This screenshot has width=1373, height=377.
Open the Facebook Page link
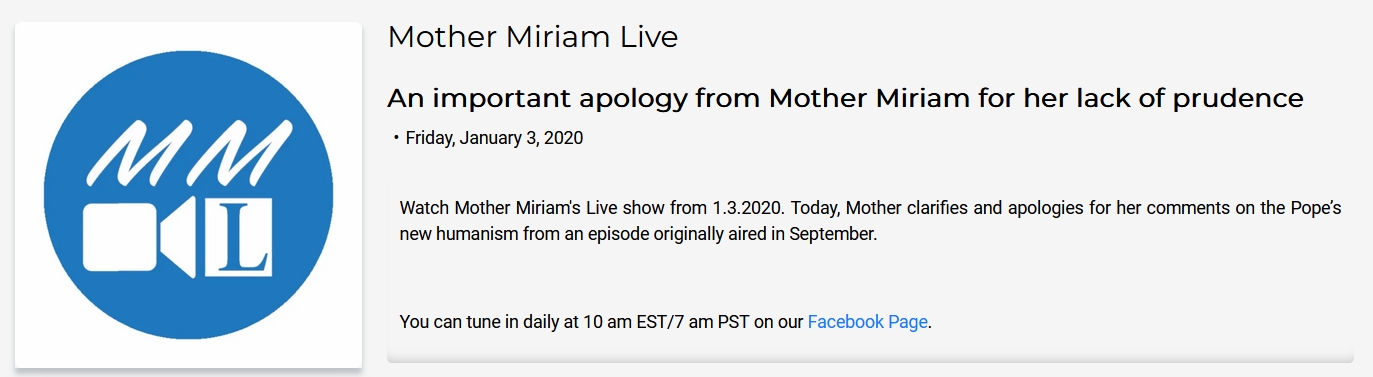coord(867,322)
